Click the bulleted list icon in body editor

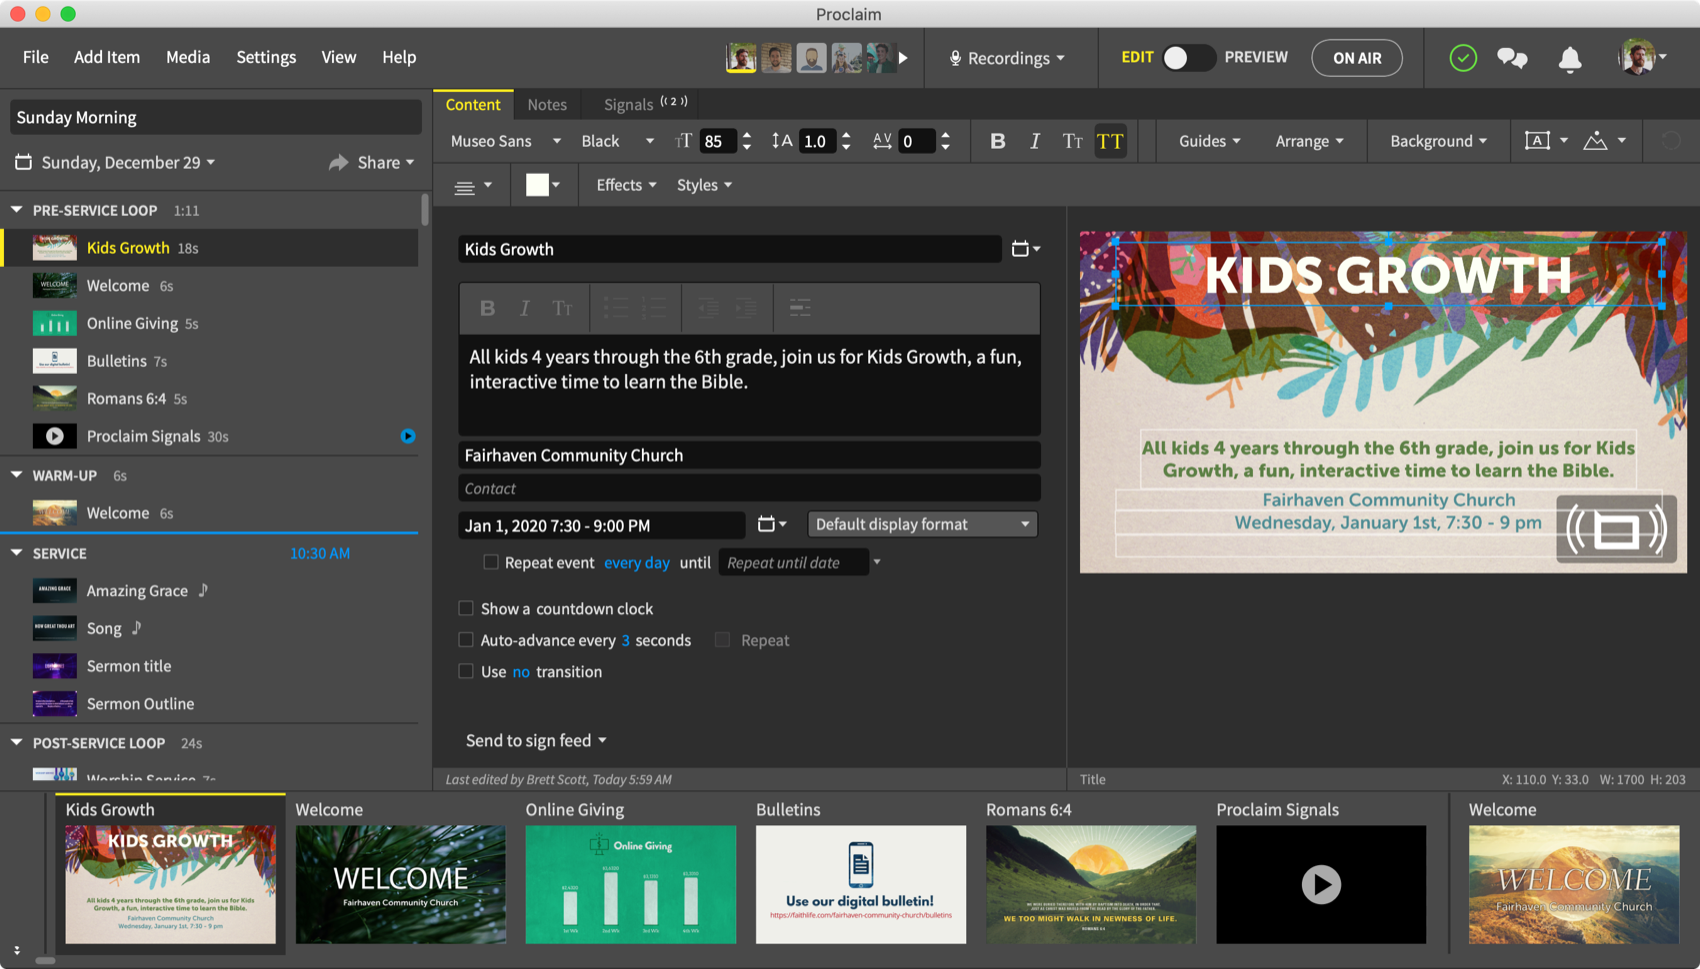tap(616, 308)
